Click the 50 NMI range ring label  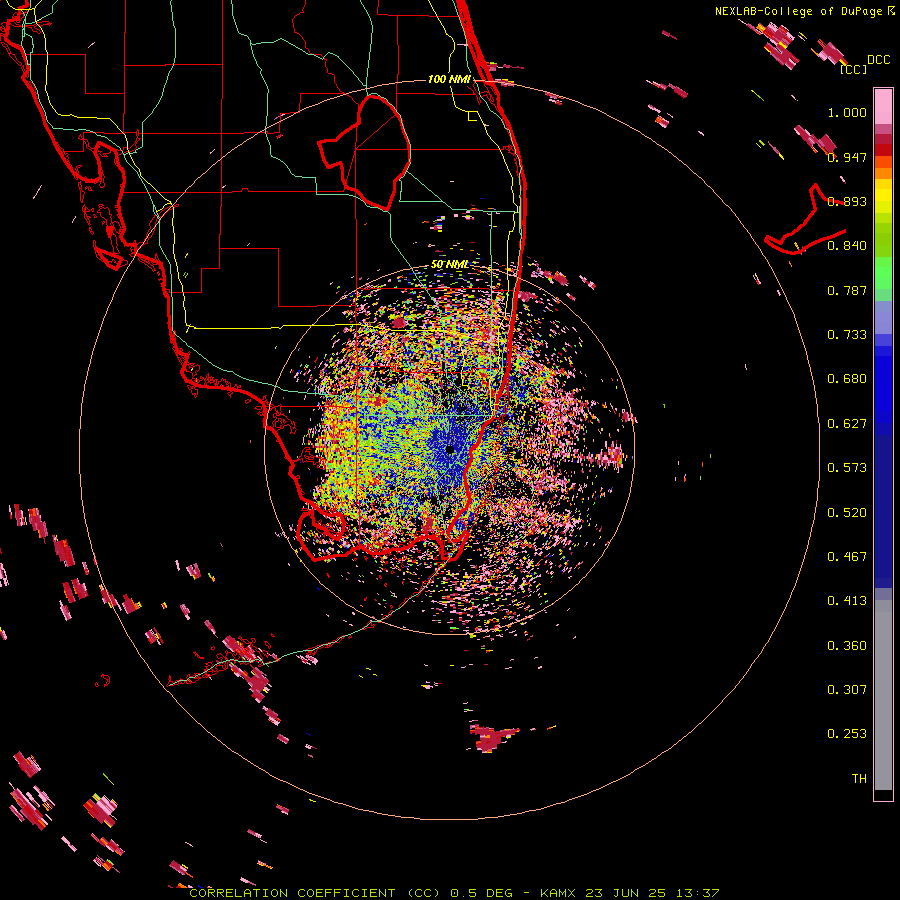pos(449,265)
